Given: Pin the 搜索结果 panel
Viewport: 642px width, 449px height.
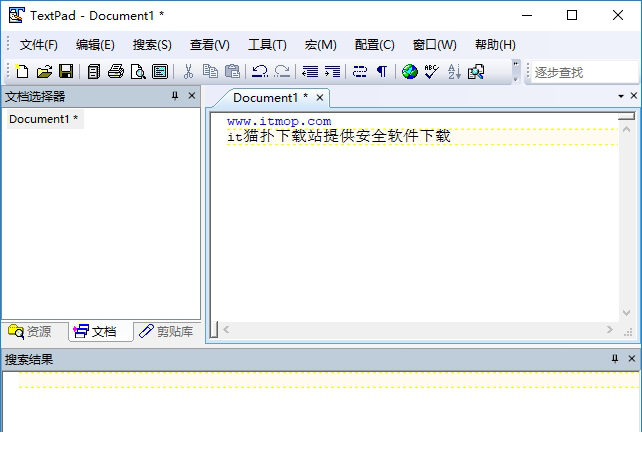Looking at the screenshot, I should tap(615, 359).
